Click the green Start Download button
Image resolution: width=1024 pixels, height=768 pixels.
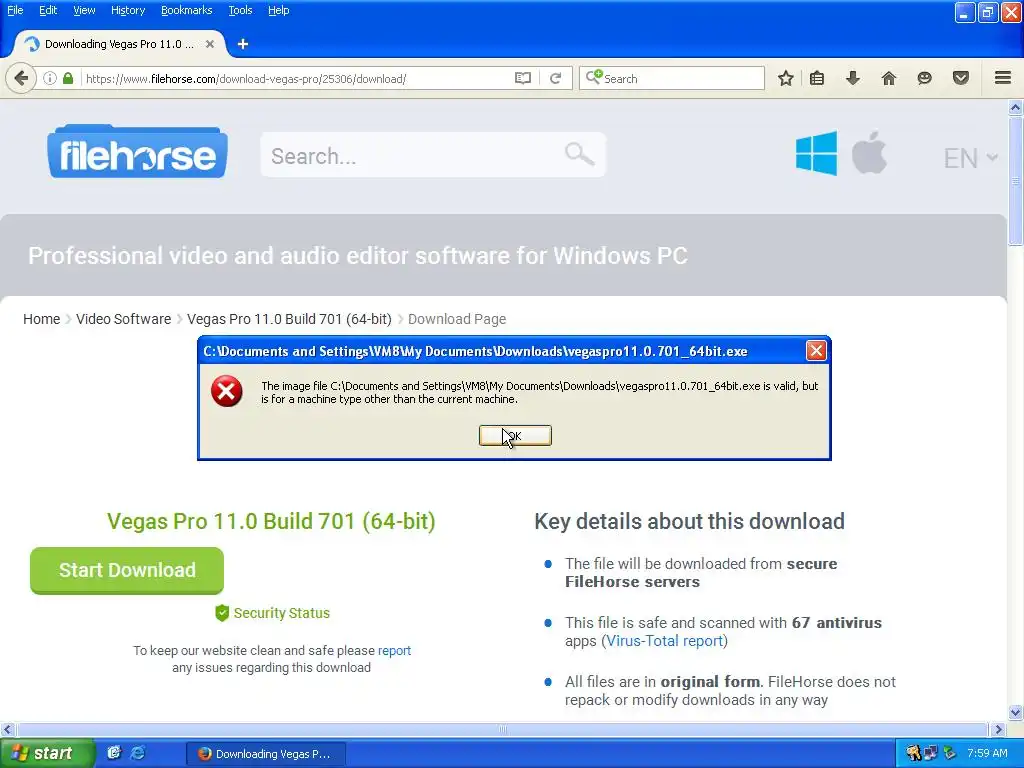click(127, 570)
